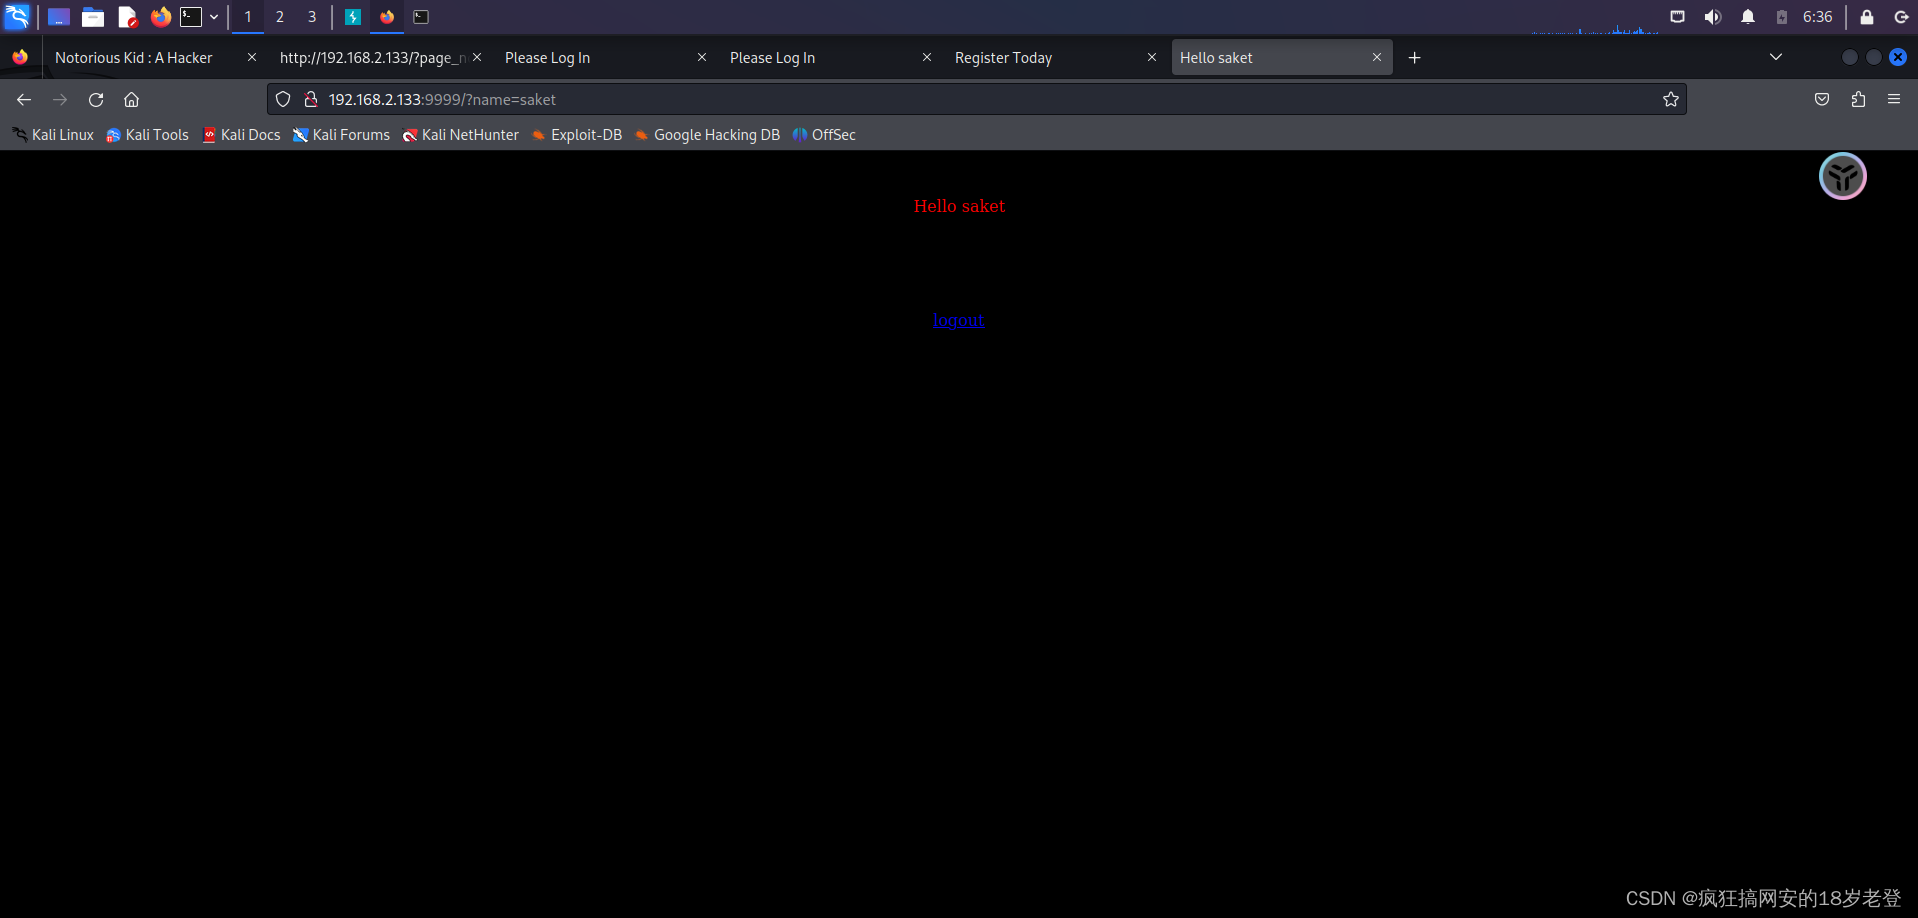Switch to workspace 2

[280, 17]
